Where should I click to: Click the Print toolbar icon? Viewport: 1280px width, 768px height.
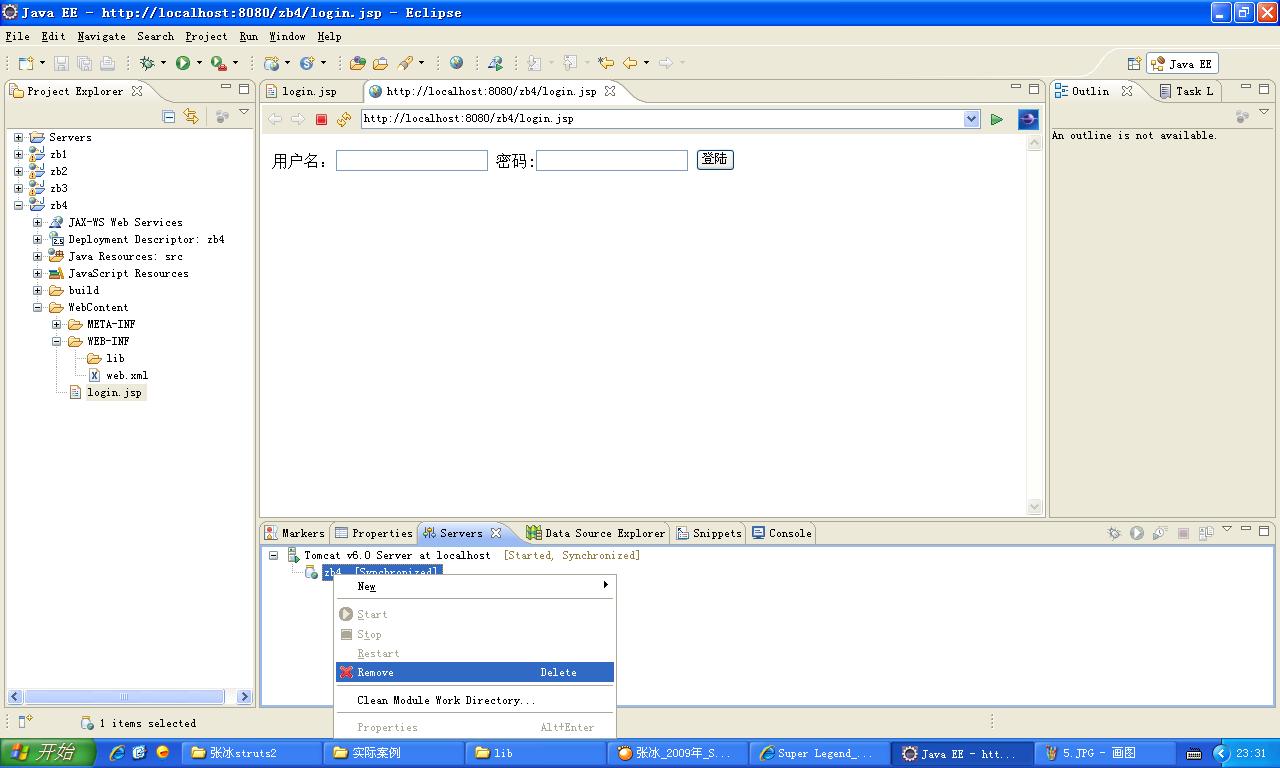tap(107, 63)
